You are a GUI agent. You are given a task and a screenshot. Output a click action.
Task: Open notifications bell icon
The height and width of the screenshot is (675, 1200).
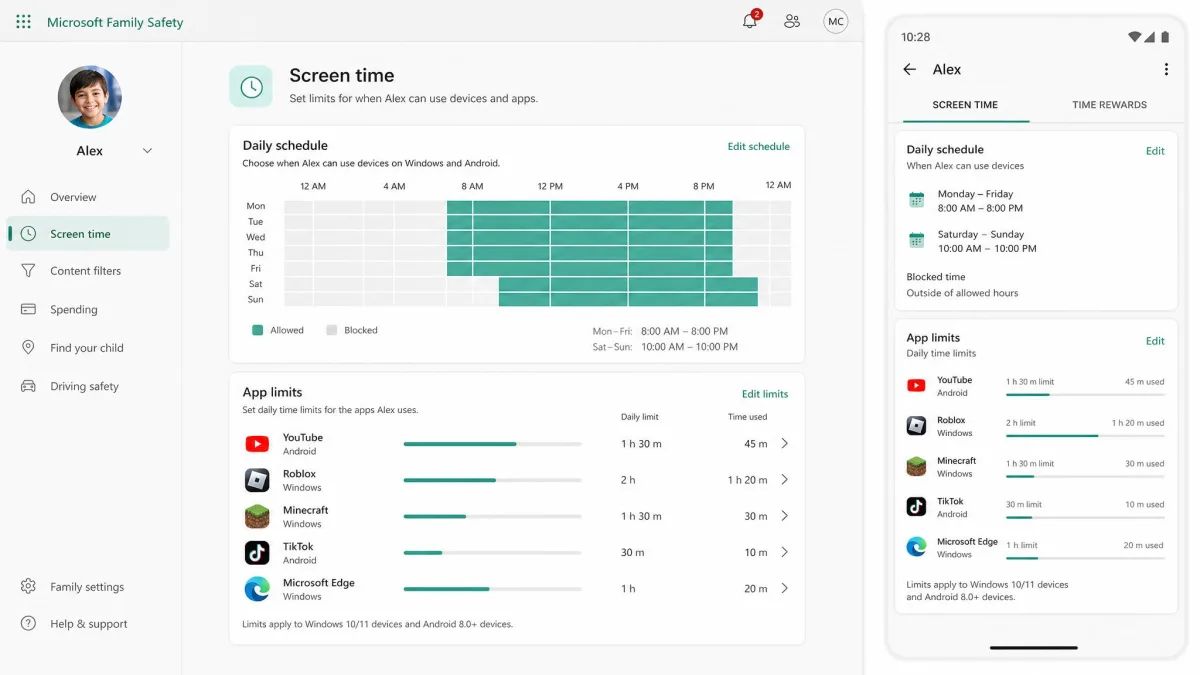tap(750, 20)
